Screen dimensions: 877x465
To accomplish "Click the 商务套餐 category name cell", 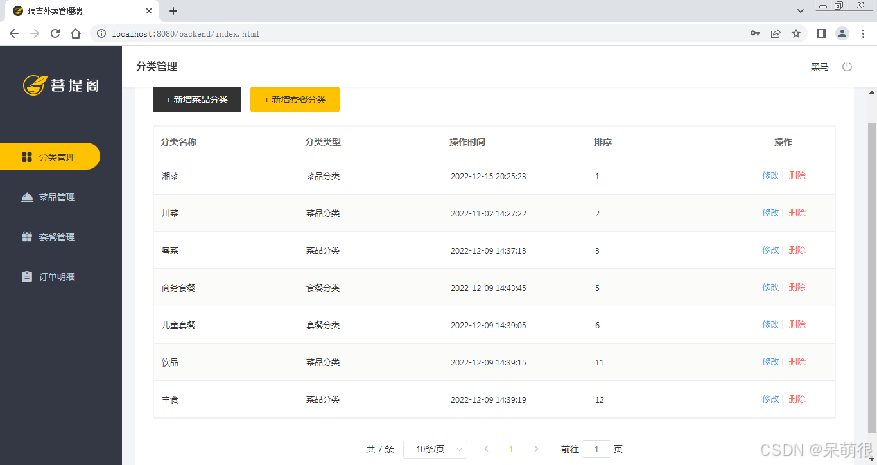I will (178, 288).
